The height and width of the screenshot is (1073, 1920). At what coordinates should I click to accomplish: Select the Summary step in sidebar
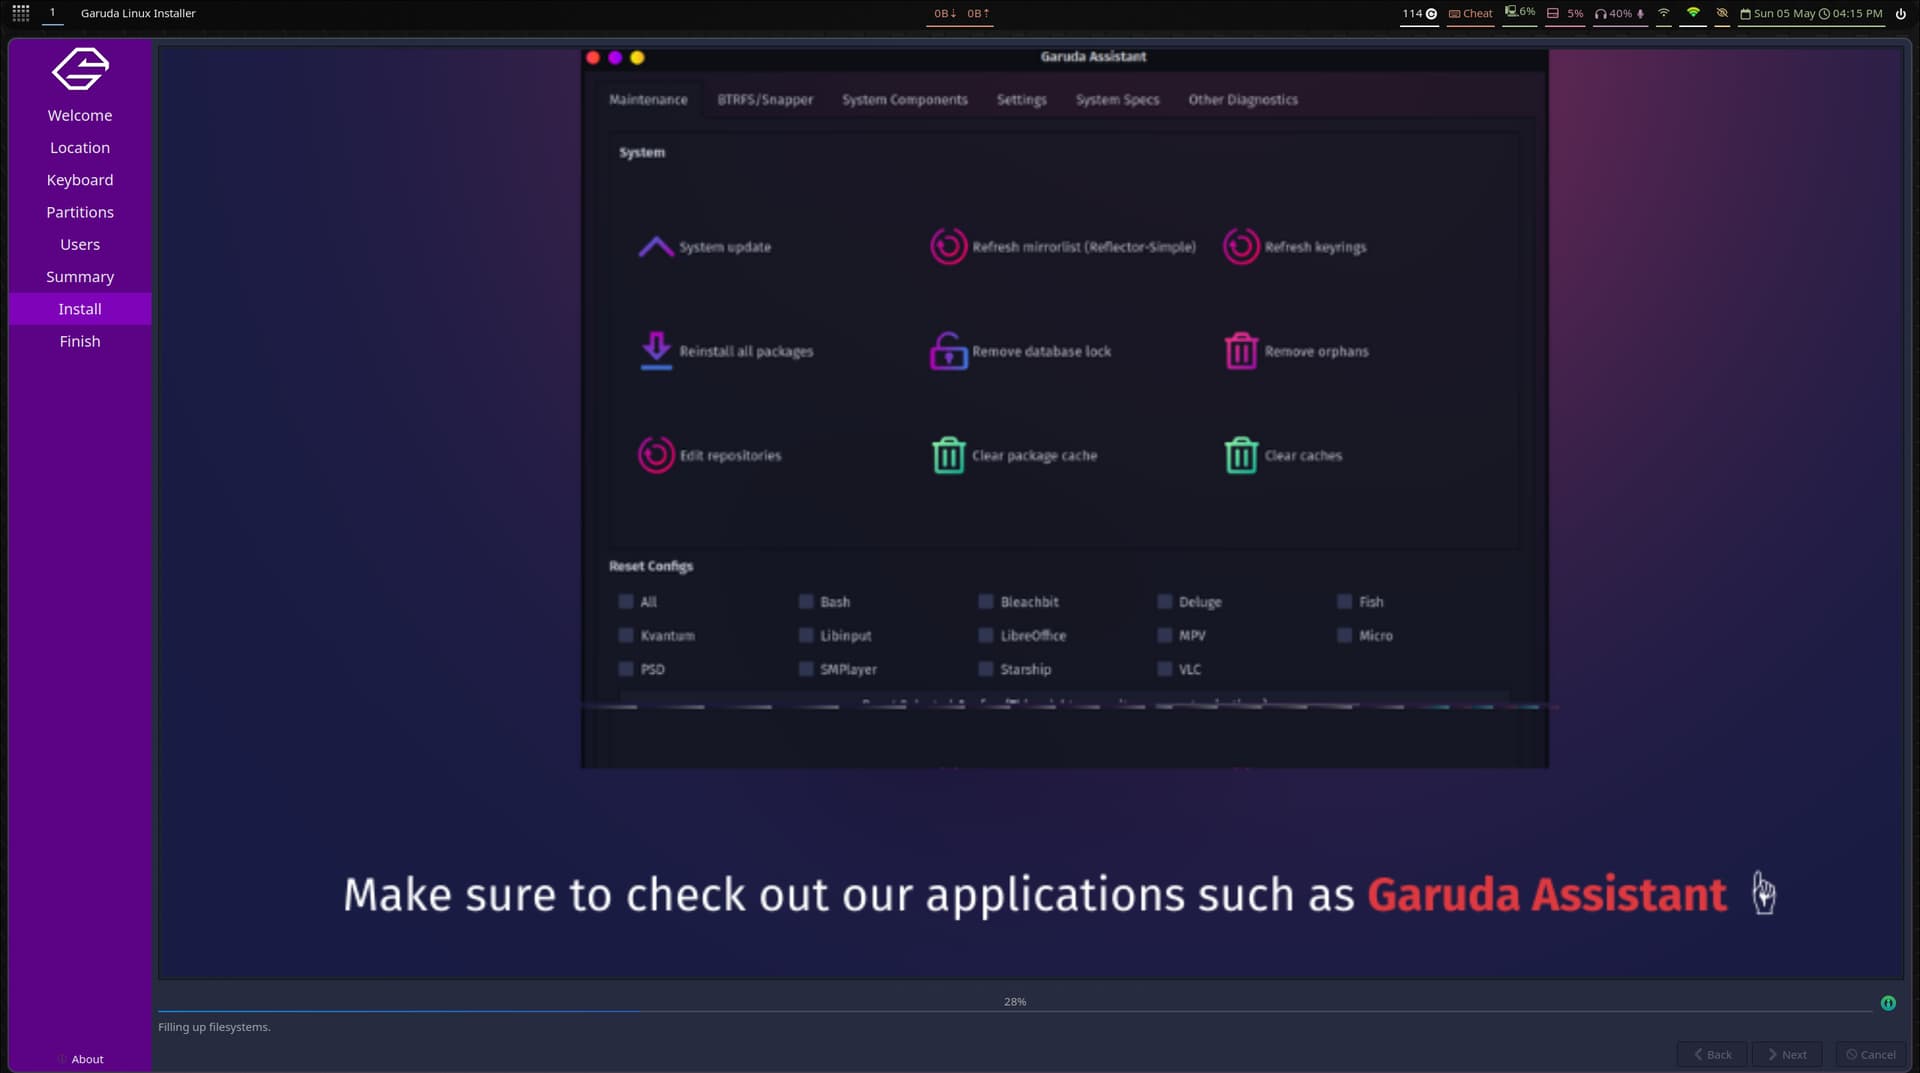(x=80, y=277)
